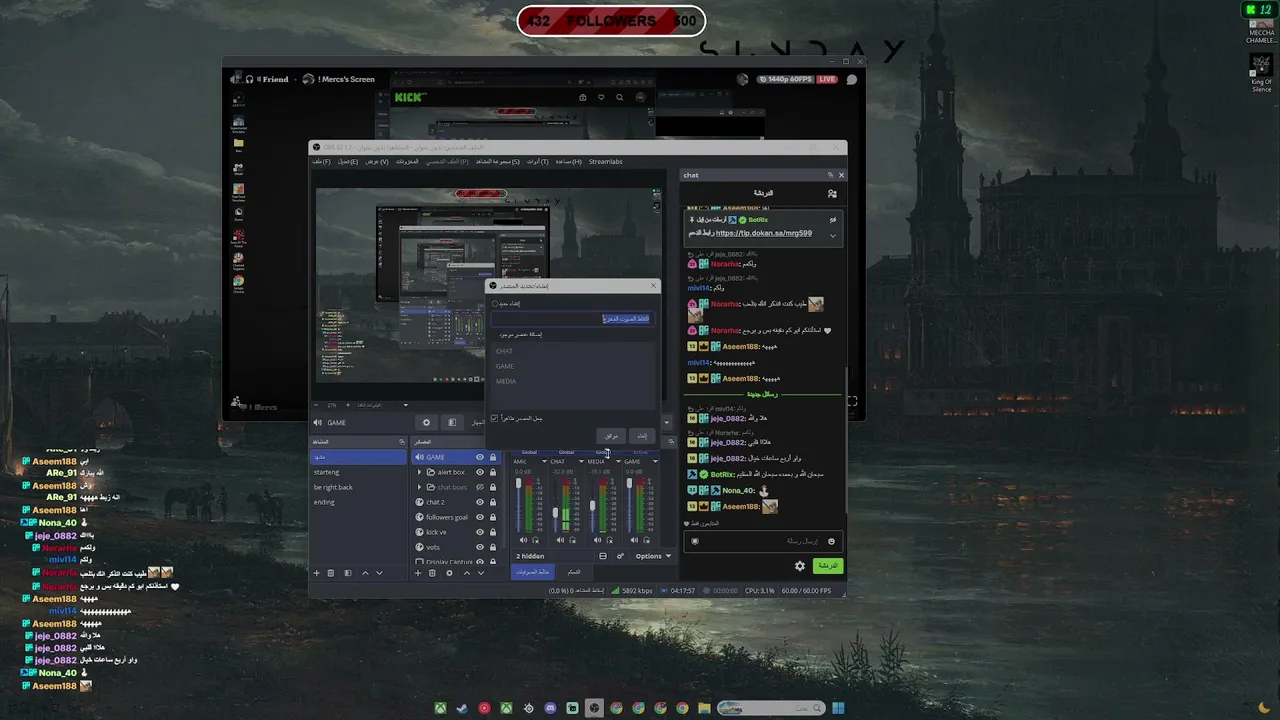Image resolution: width=1280 pixels, height=720 pixels.
Task: Adjust the MEDIA volume fader
Action: tap(592, 505)
